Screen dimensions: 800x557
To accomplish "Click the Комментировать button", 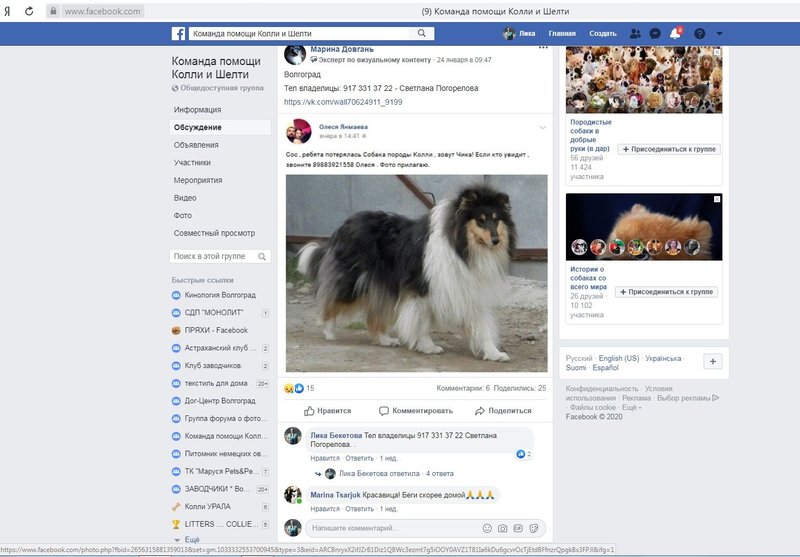I will (416, 411).
